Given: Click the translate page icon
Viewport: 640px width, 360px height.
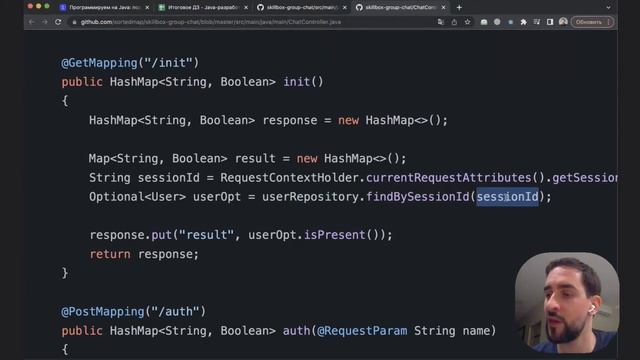Looking at the screenshot, I should pos(440,22).
